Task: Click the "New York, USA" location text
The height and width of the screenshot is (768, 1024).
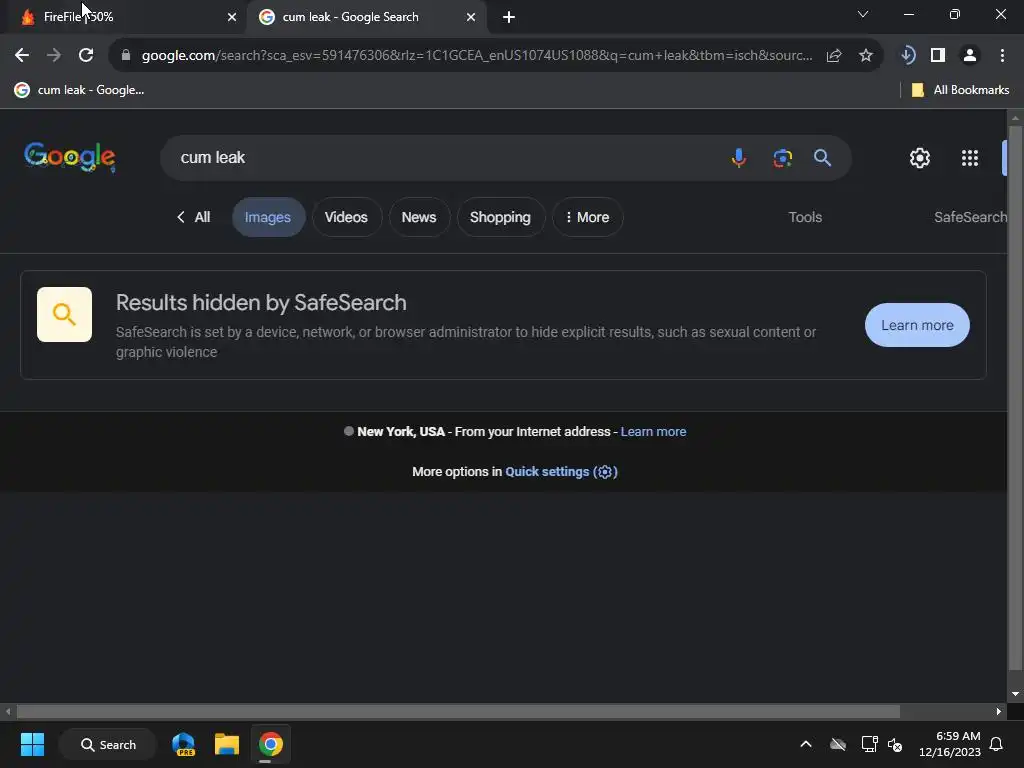Action: tap(401, 432)
